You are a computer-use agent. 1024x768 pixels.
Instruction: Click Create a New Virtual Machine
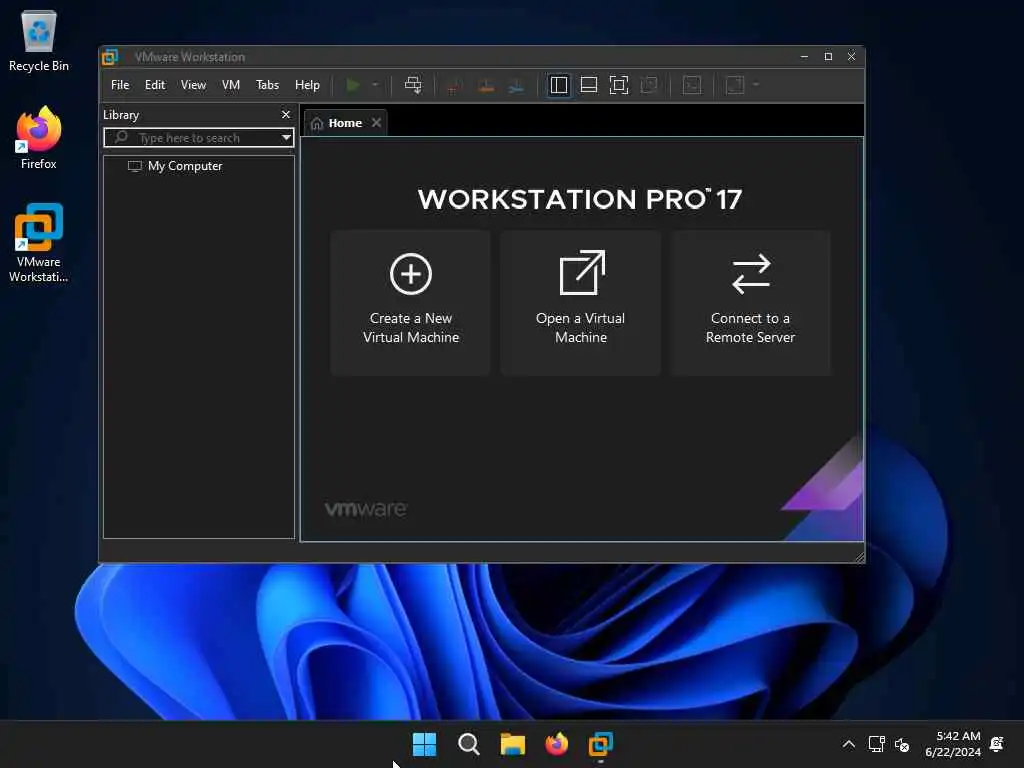(411, 302)
